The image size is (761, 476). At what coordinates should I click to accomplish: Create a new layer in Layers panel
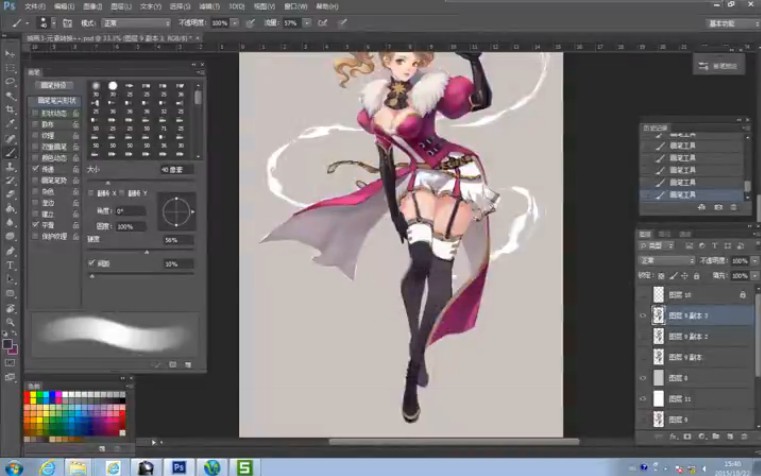point(730,437)
